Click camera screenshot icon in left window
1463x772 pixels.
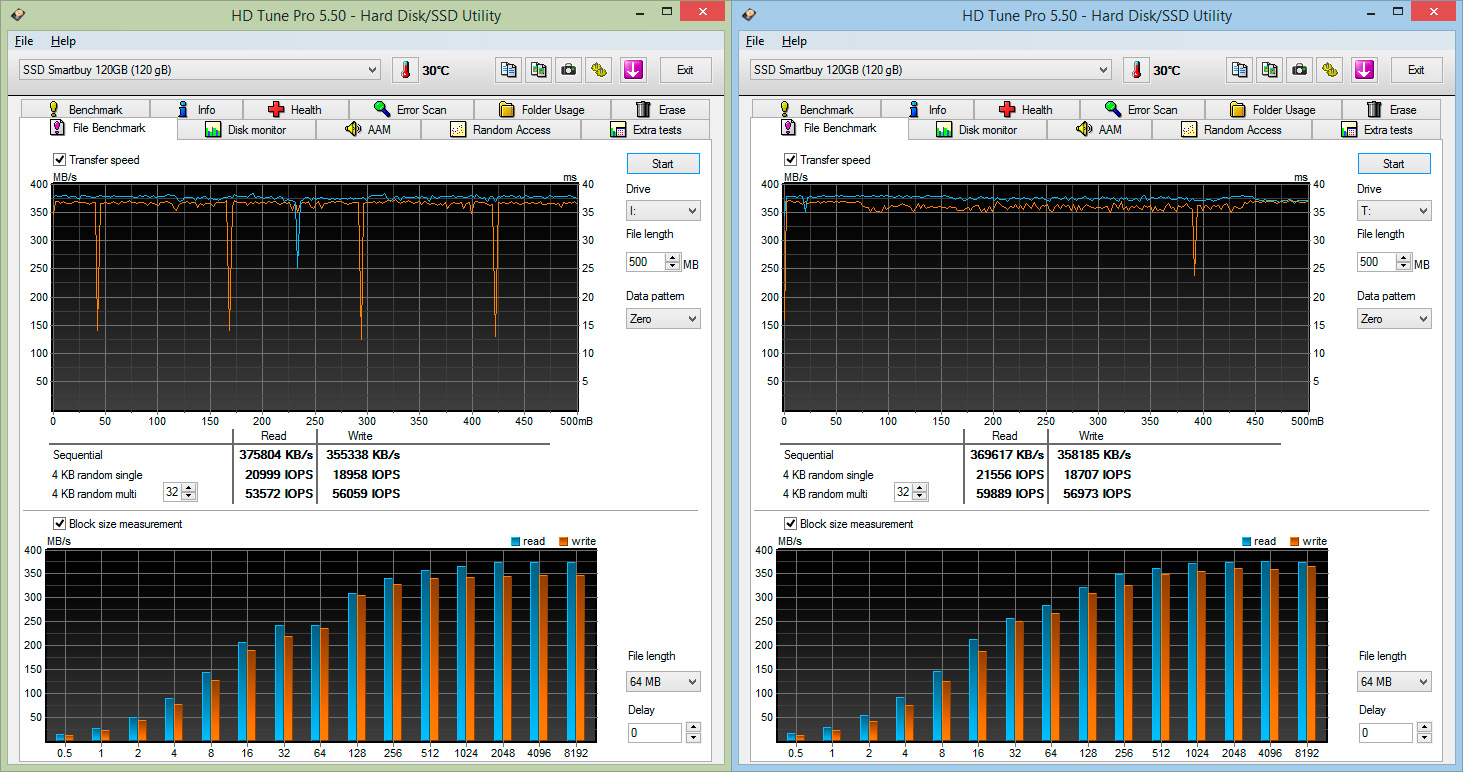point(568,70)
